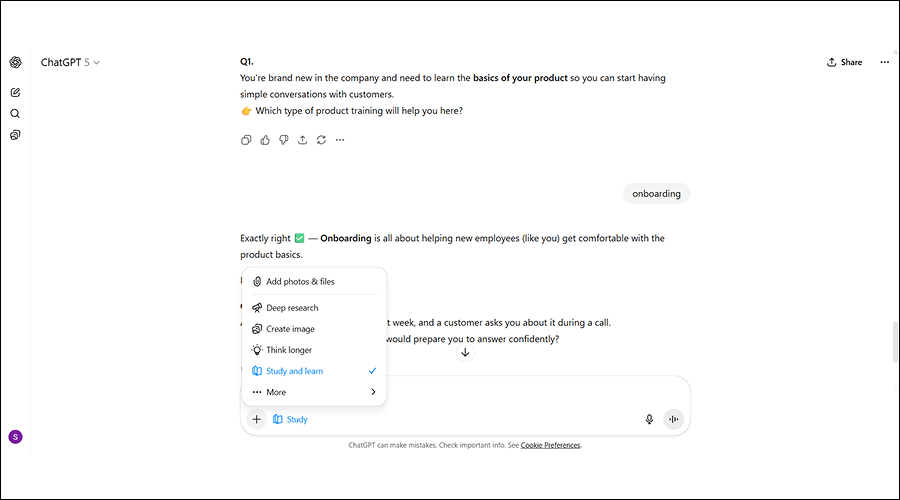Choose Create image from the menu
Image resolution: width=900 pixels, height=500 pixels.
[290, 329]
